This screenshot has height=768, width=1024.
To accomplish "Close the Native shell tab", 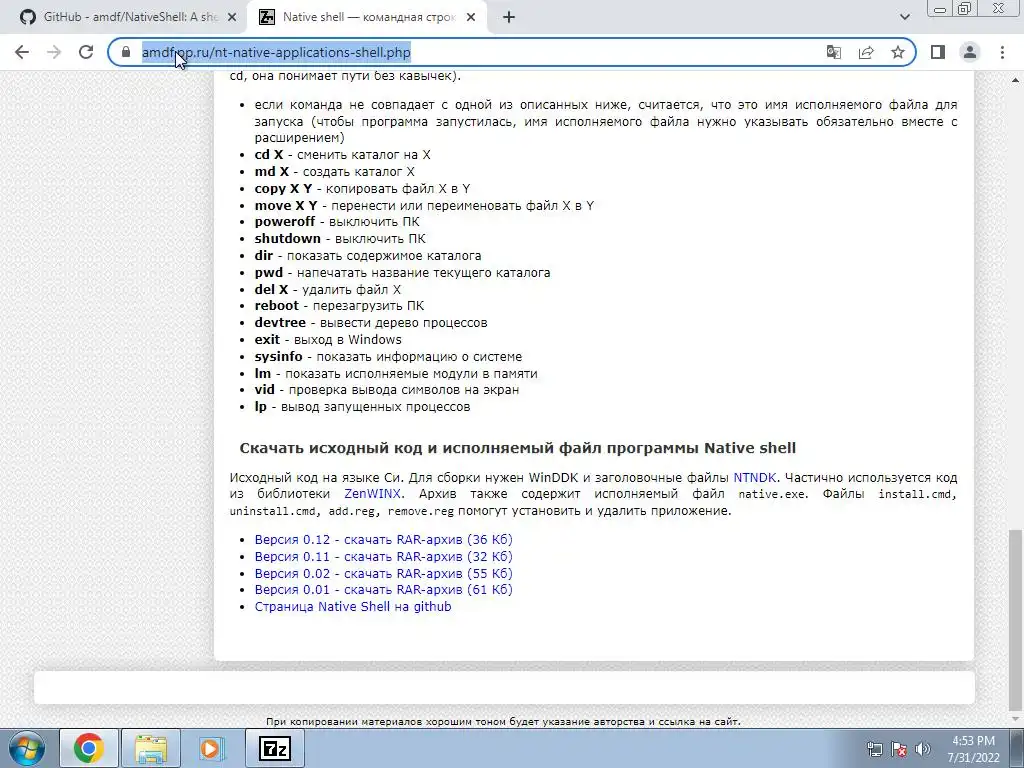I will (x=471, y=18).
